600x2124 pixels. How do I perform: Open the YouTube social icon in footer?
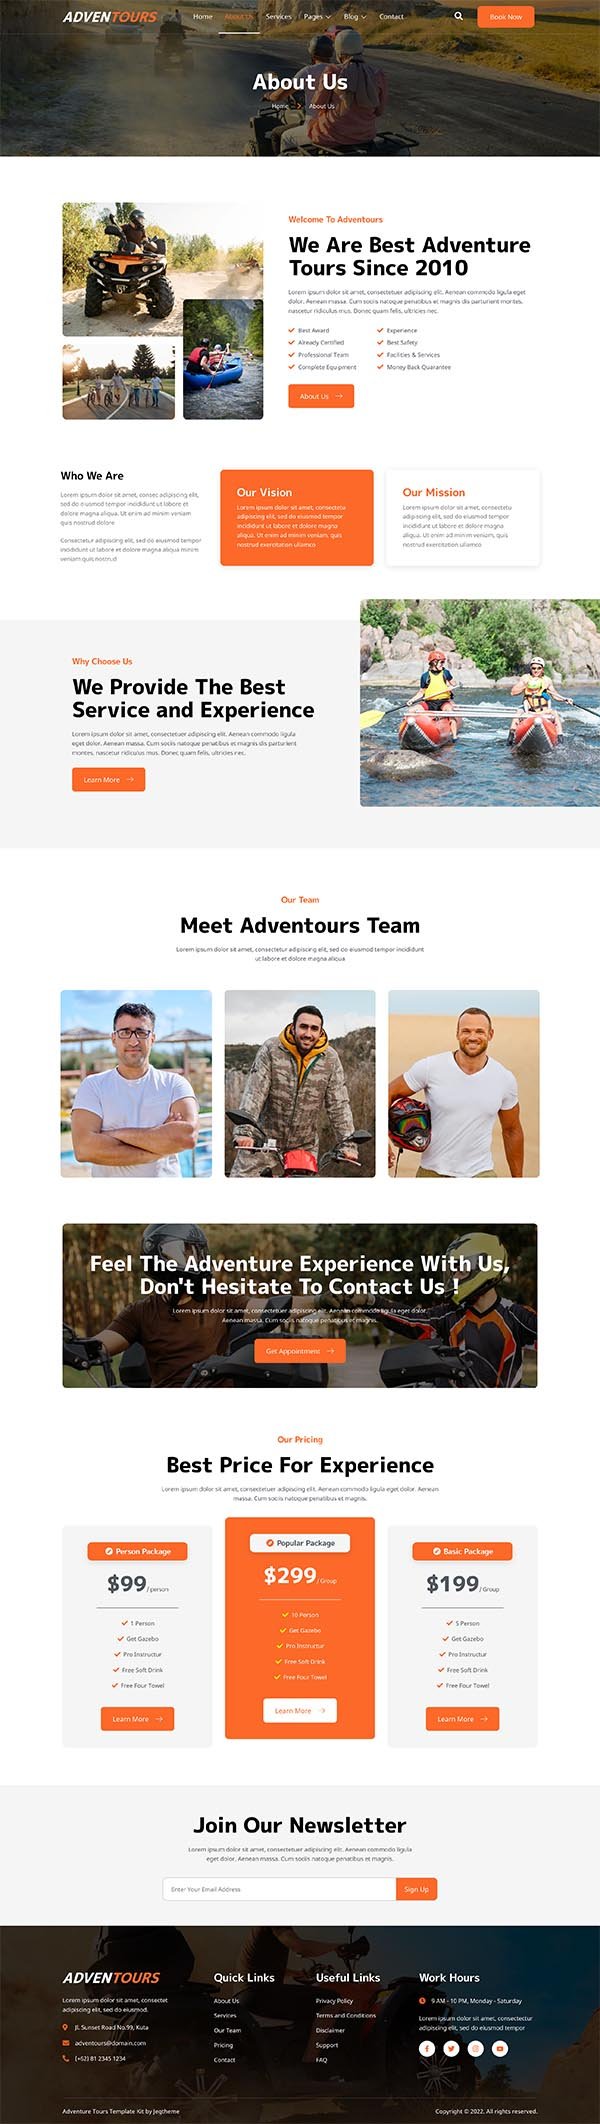coord(500,2048)
